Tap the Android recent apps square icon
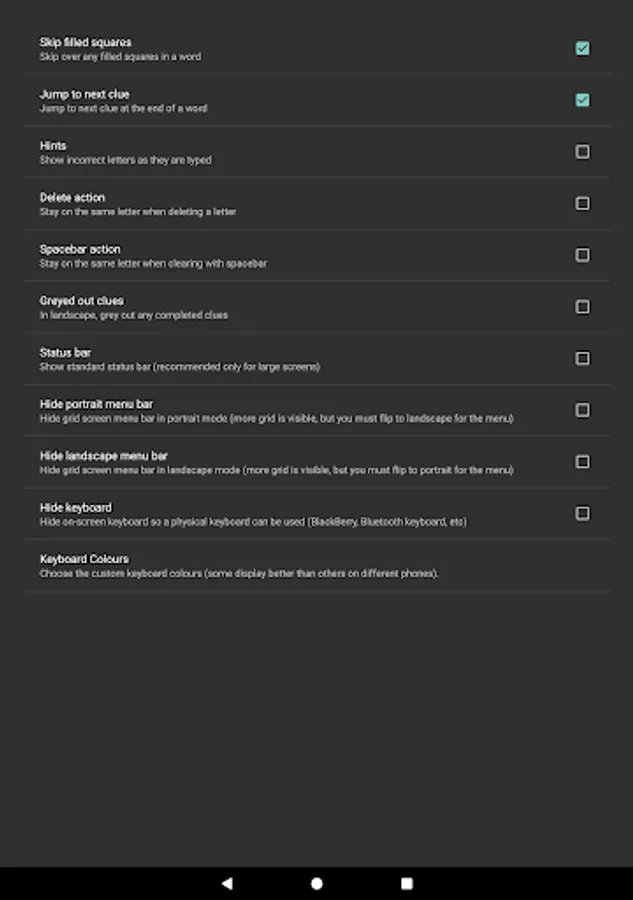This screenshot has height=900, width=633. 407,883
